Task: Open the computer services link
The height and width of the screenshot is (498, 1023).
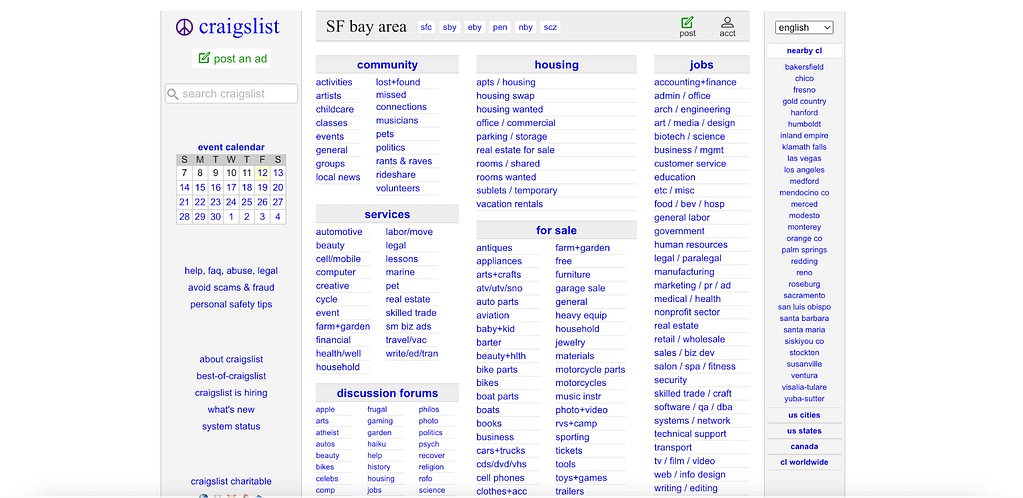Action: pyautogui.click(x=335, y=272)
